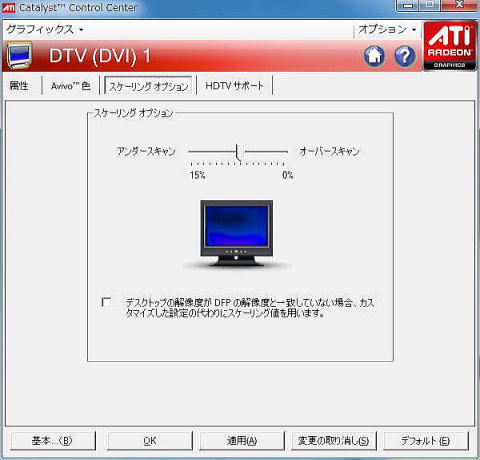Screen dimensions: 480x460
Task: Click the デフォルト(E) defaults button
Action: 426,441
